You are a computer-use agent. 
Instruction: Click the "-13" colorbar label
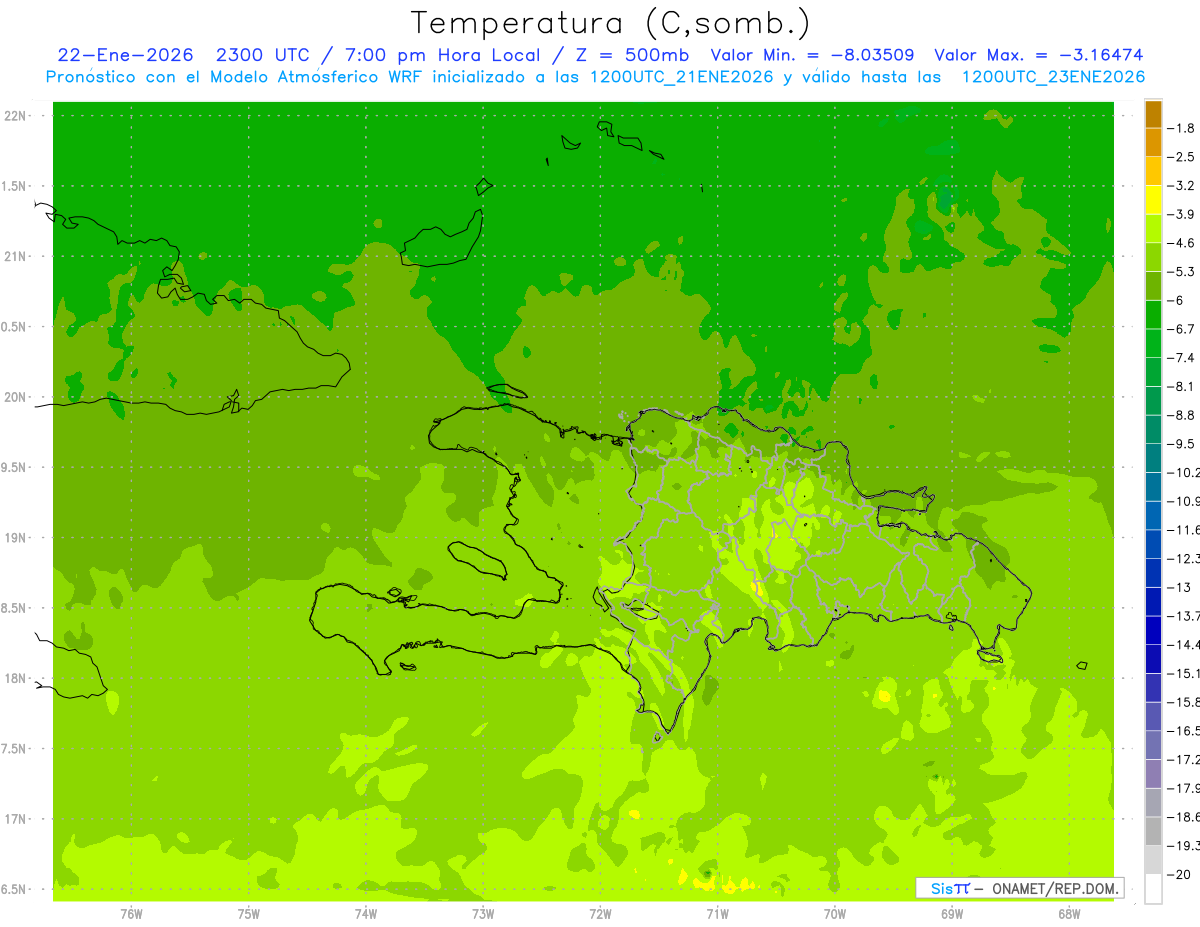point(1179,587)
